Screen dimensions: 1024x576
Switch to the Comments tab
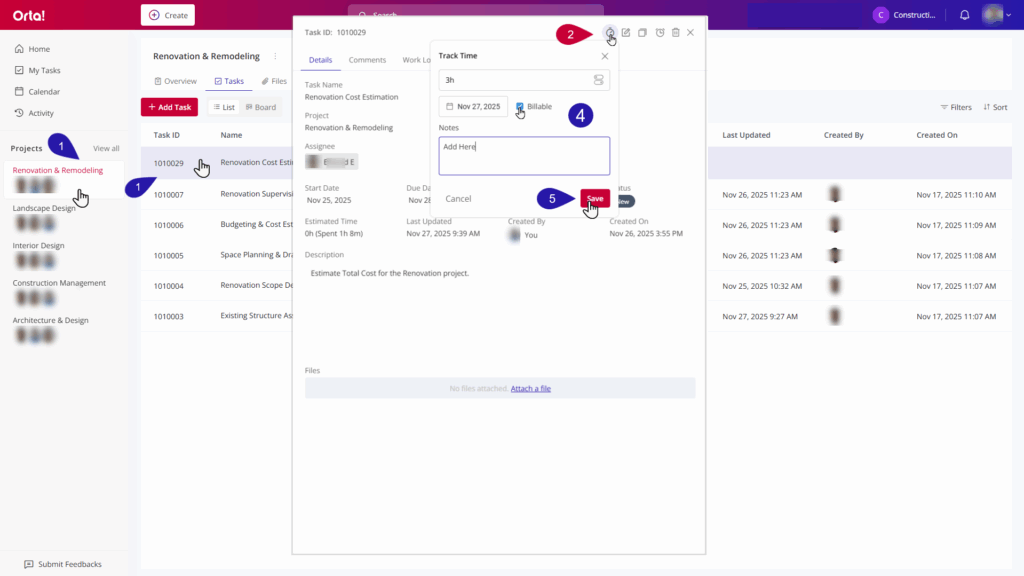(367, 60)
